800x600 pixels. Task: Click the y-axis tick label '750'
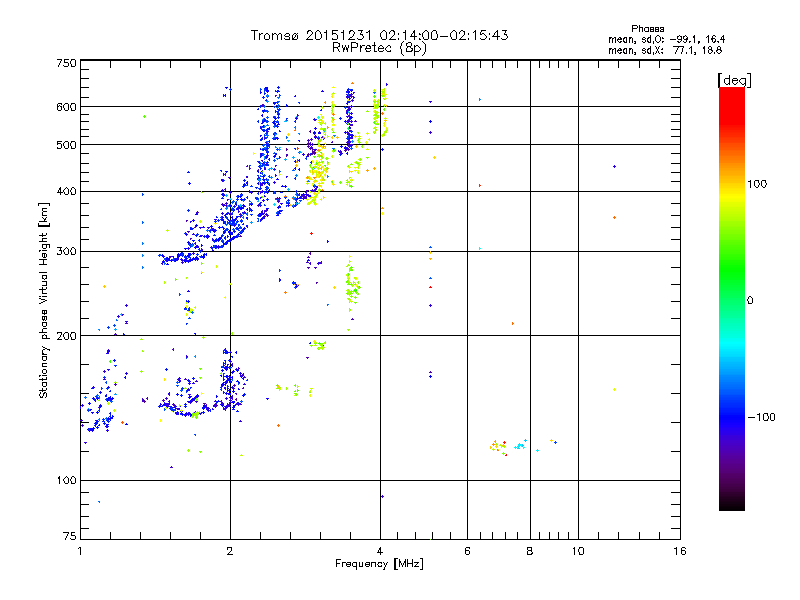[x=67, y=63]
